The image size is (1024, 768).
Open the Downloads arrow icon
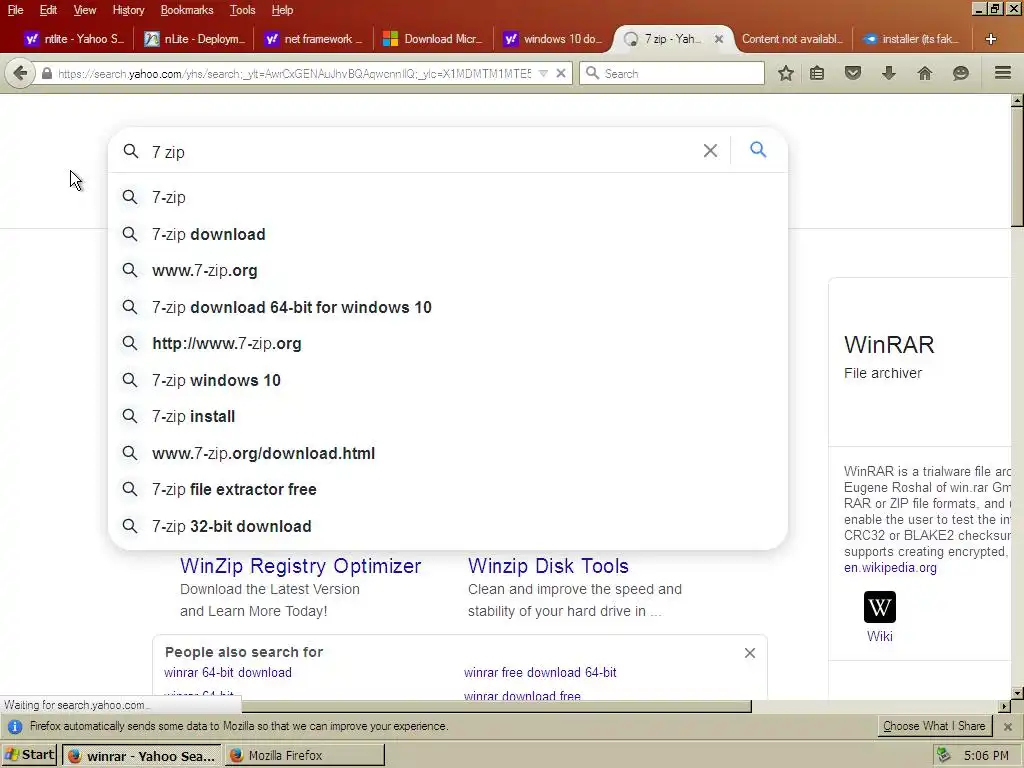[888, 73]
